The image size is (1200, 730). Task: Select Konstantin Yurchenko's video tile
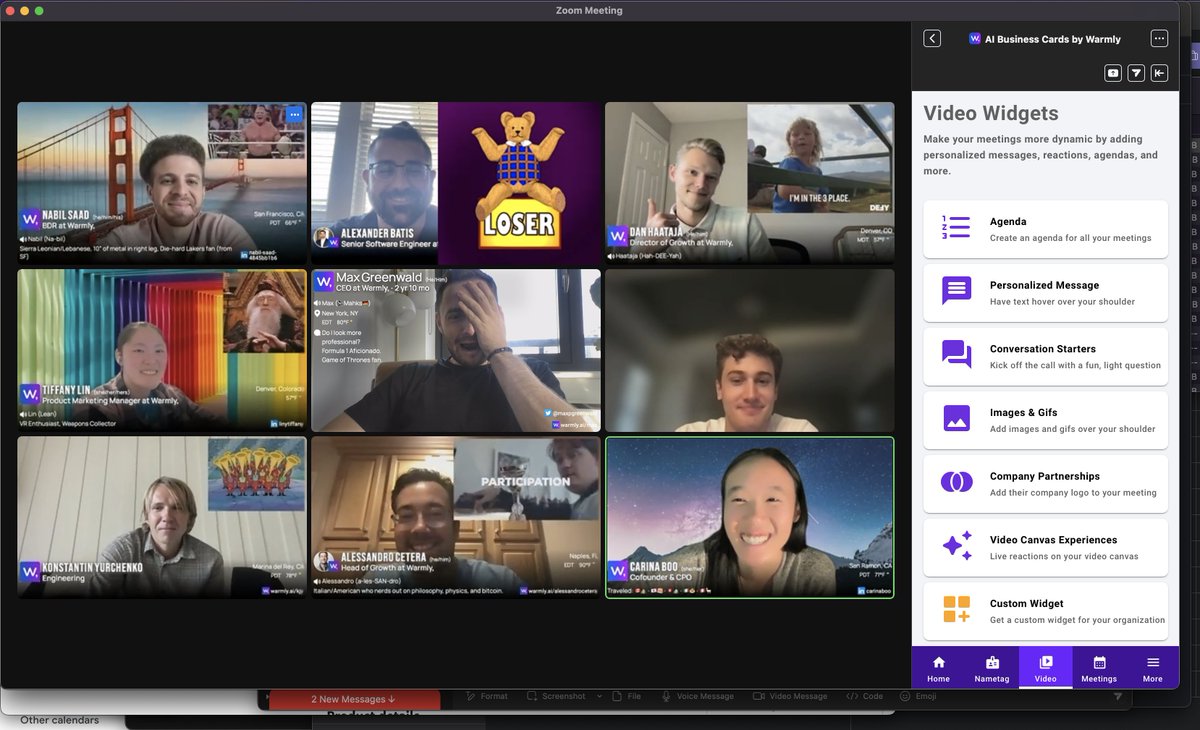[162, 517]
